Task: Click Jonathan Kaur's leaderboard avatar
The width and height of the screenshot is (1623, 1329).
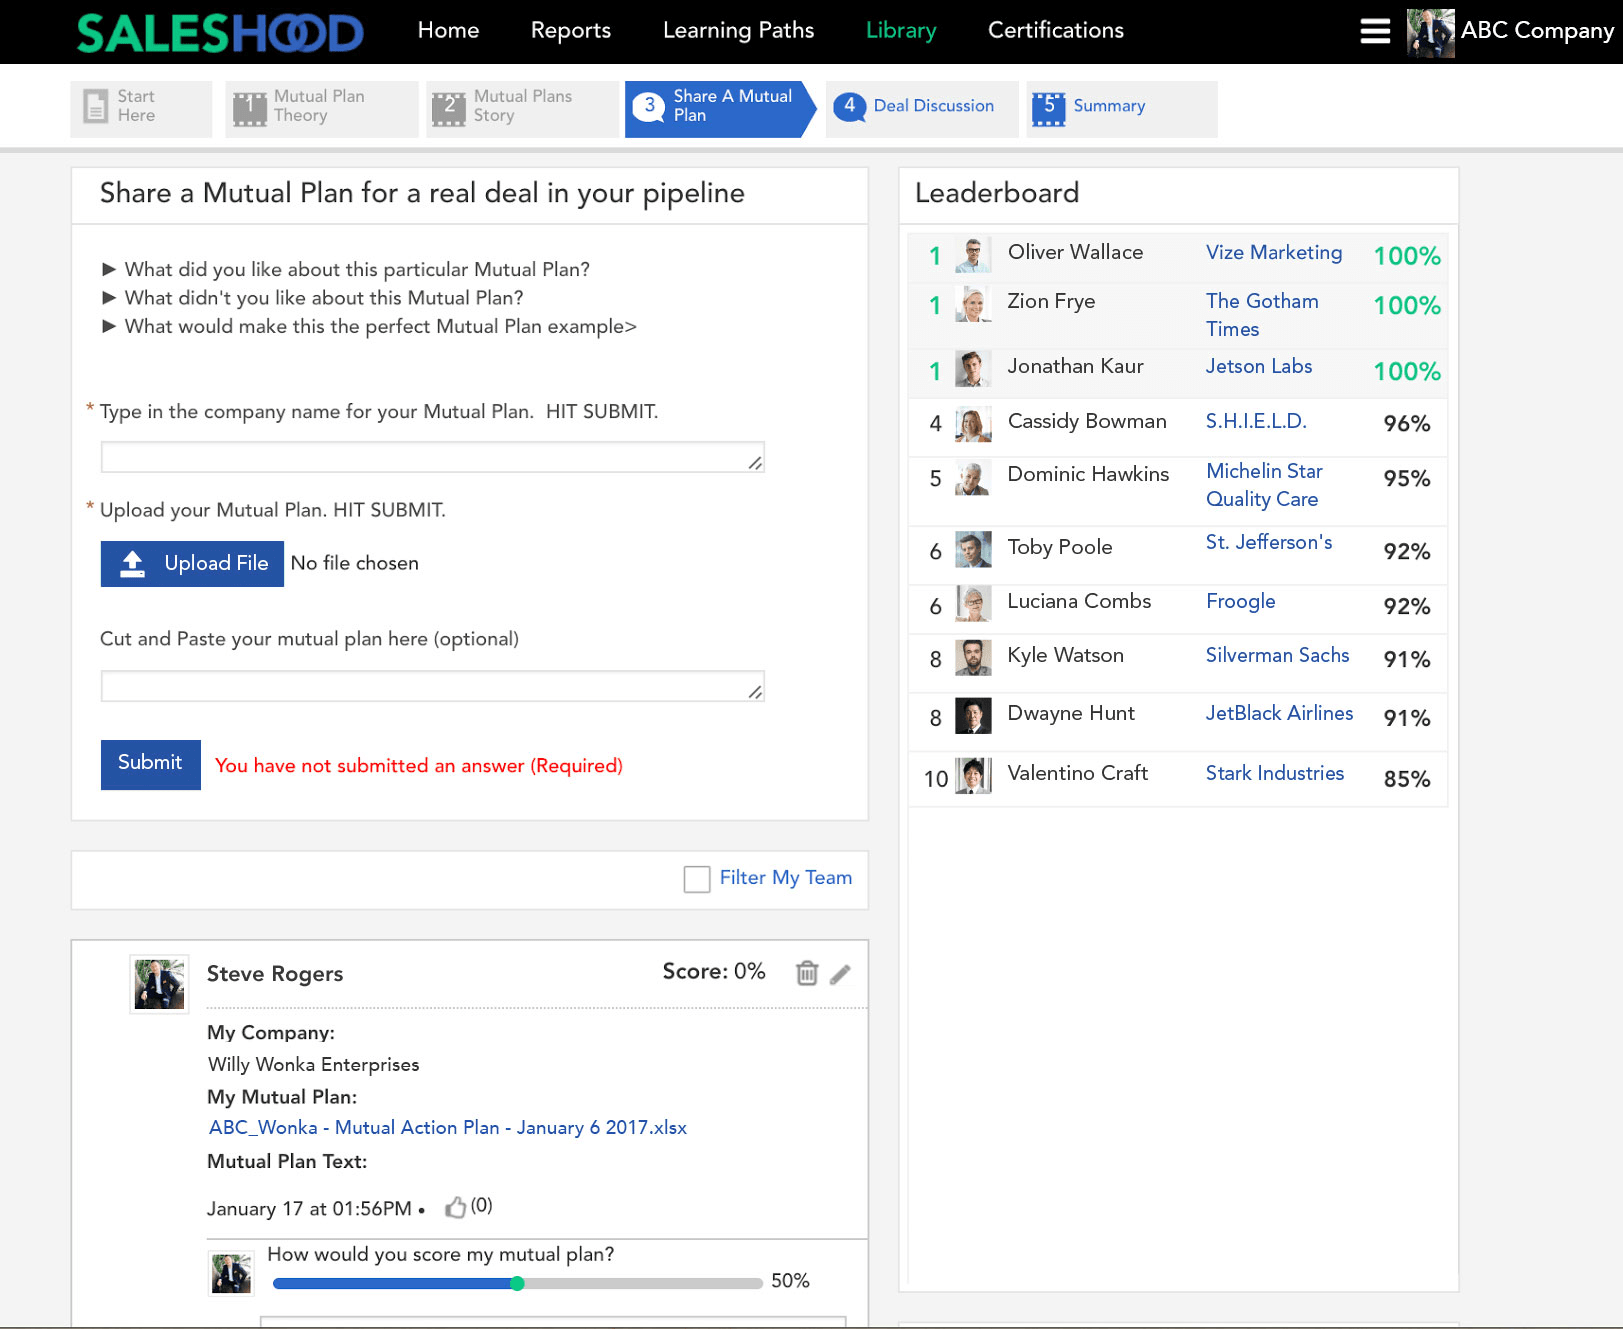Action: pos(973,369)
